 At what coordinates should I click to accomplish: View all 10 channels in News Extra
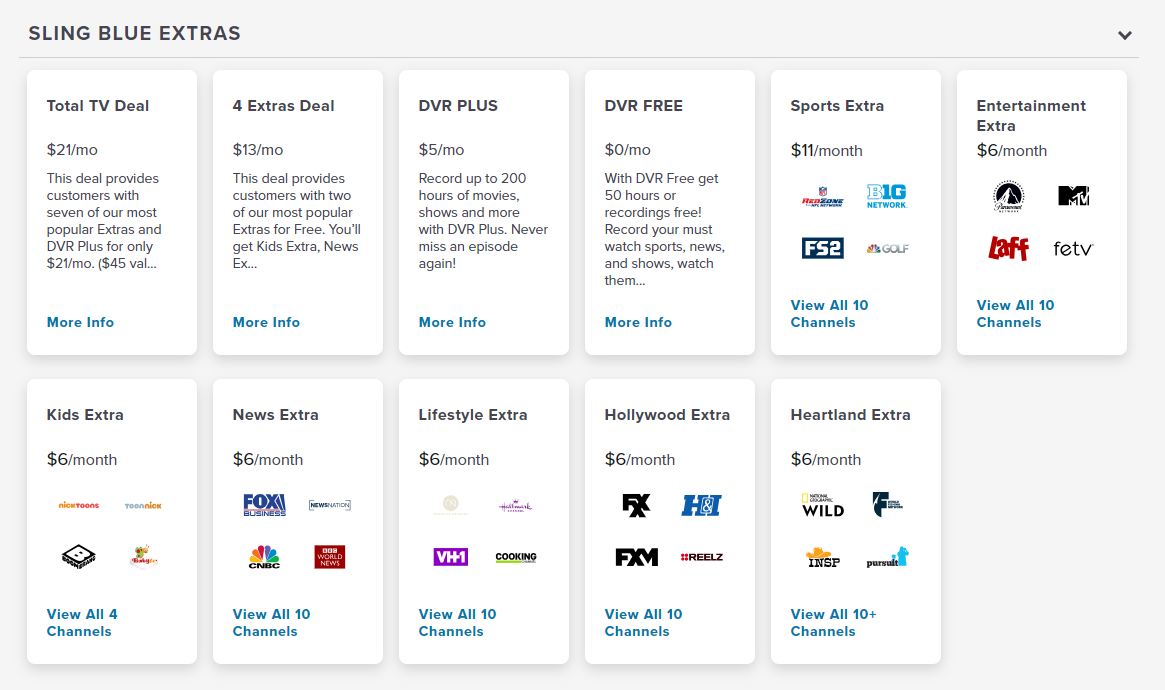click(271, 622)
